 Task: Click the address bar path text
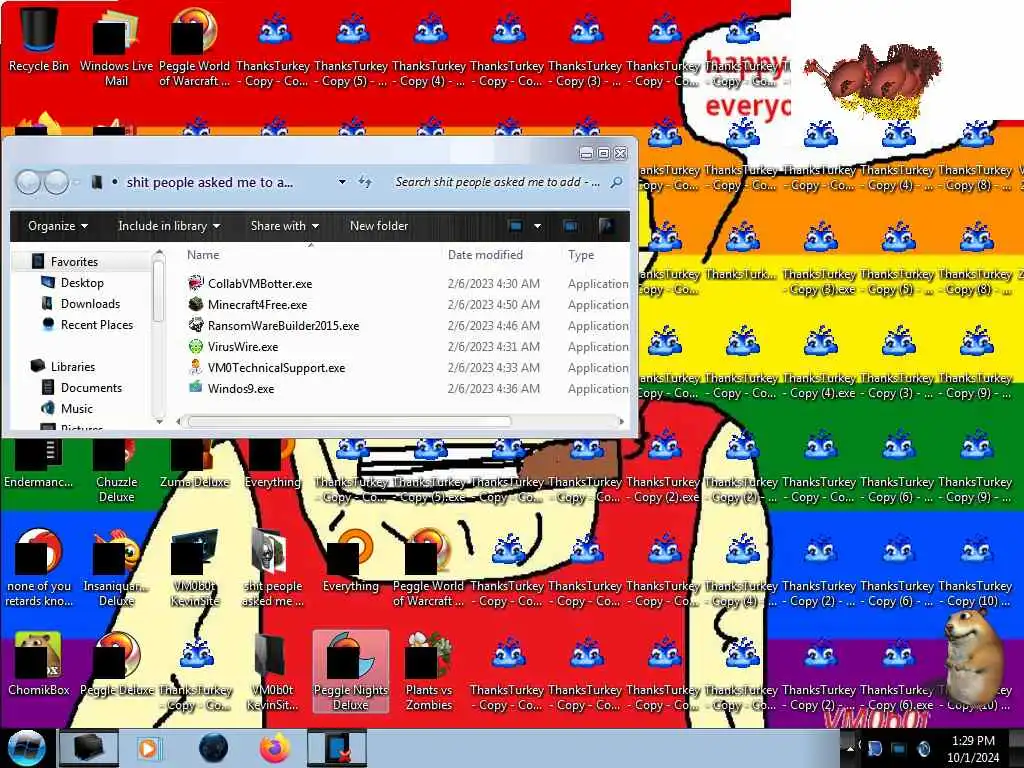coord(210,182)
